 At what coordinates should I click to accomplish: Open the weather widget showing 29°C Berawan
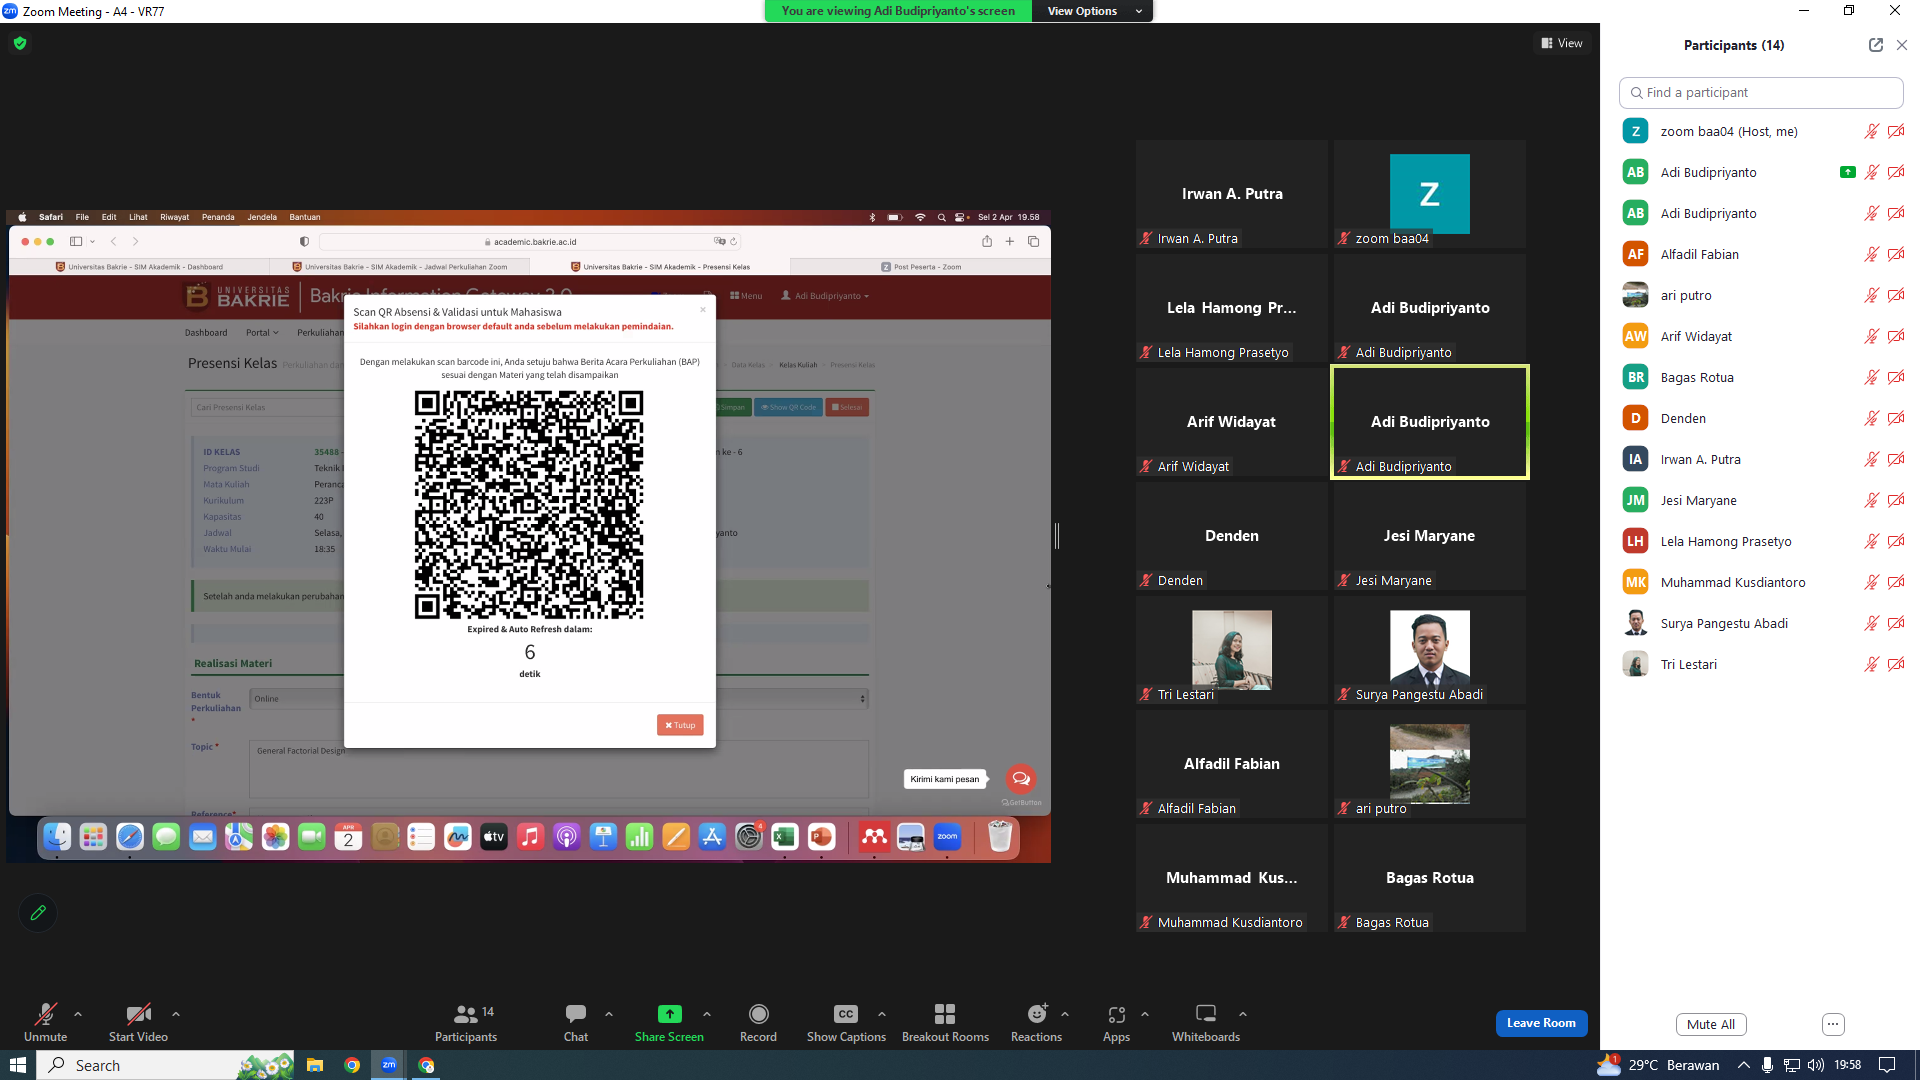coord(1659,1065)
